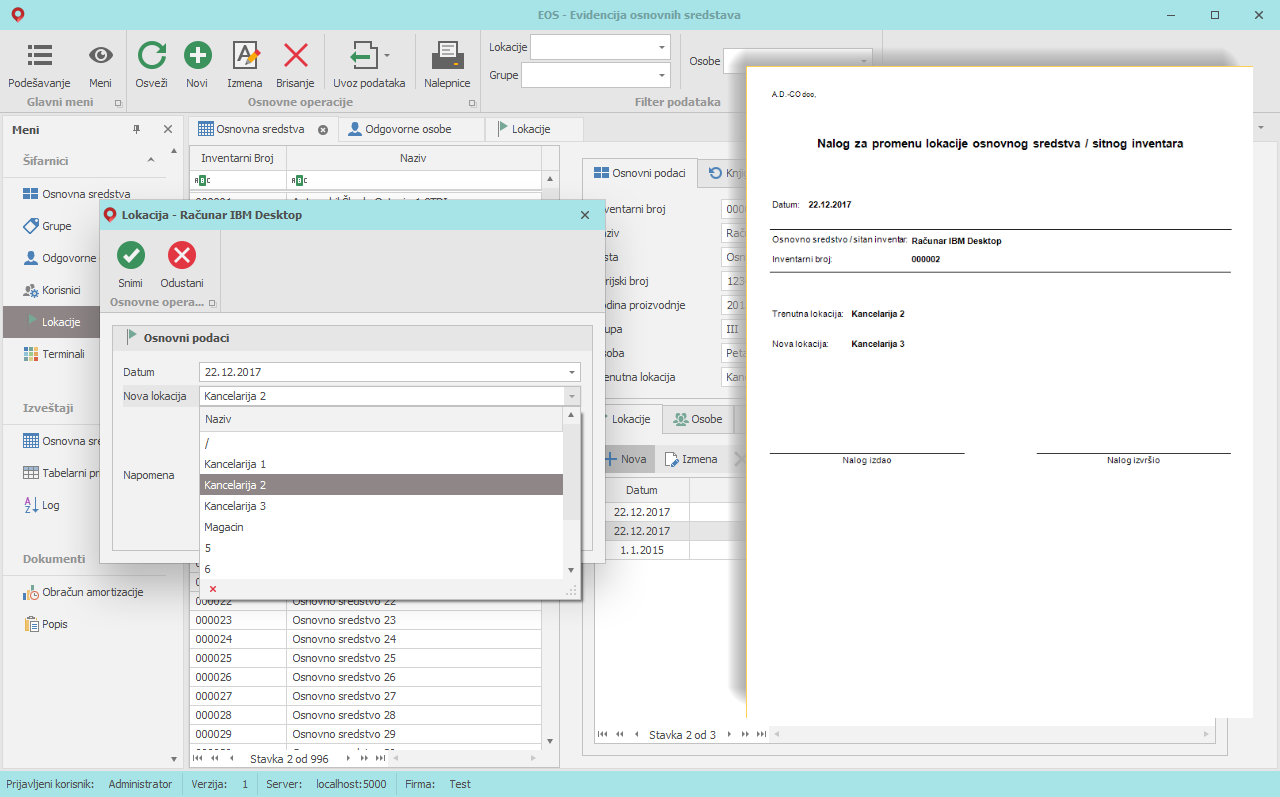Clear the selection with the red x in dropdown
This screenshot has height=797, width=1280.
pos(213,589)
